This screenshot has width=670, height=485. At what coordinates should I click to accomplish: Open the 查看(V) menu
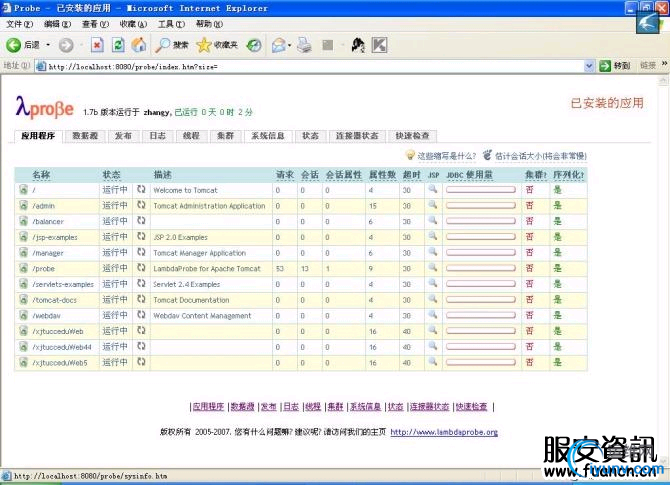click(95, 24)
